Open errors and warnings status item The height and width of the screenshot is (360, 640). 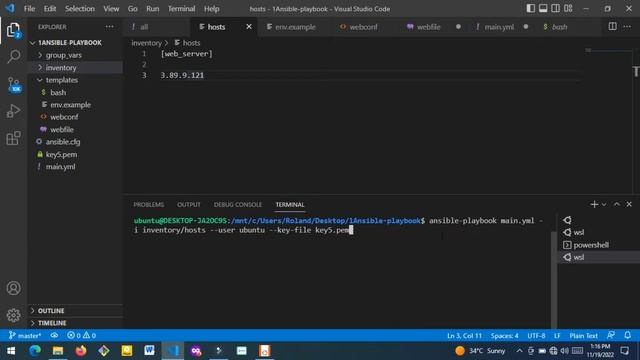point(81,336)
